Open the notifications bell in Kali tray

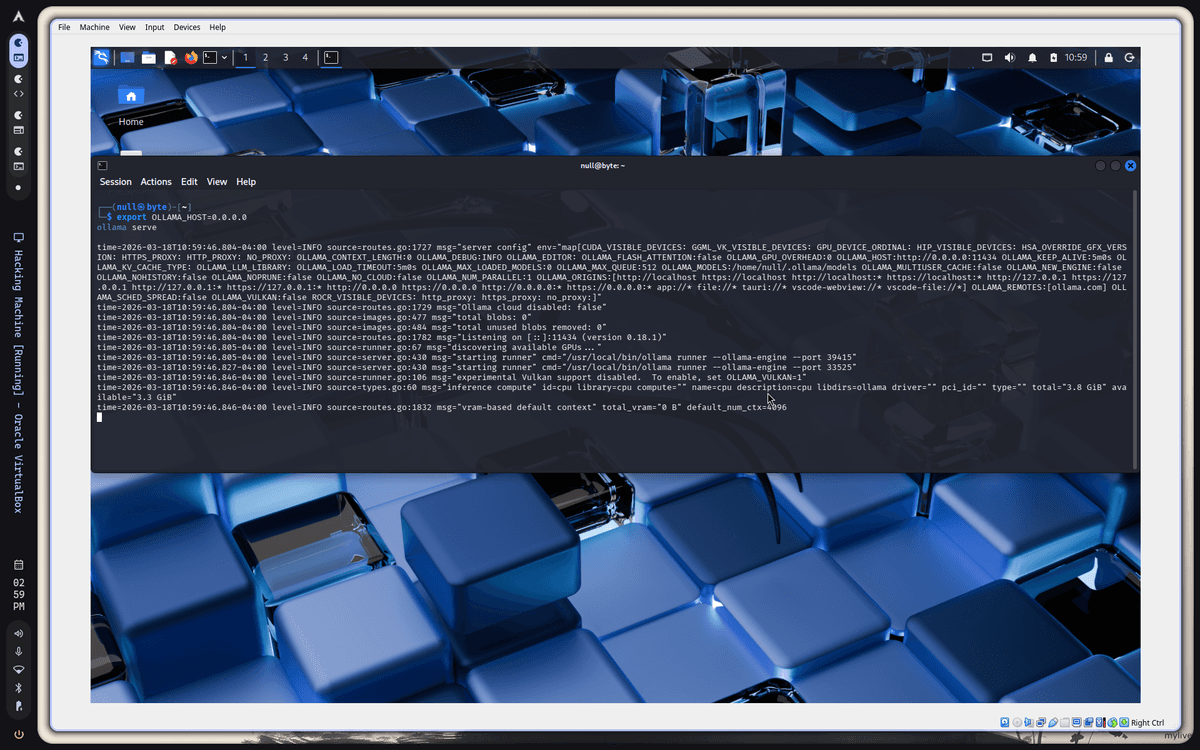1032,58
